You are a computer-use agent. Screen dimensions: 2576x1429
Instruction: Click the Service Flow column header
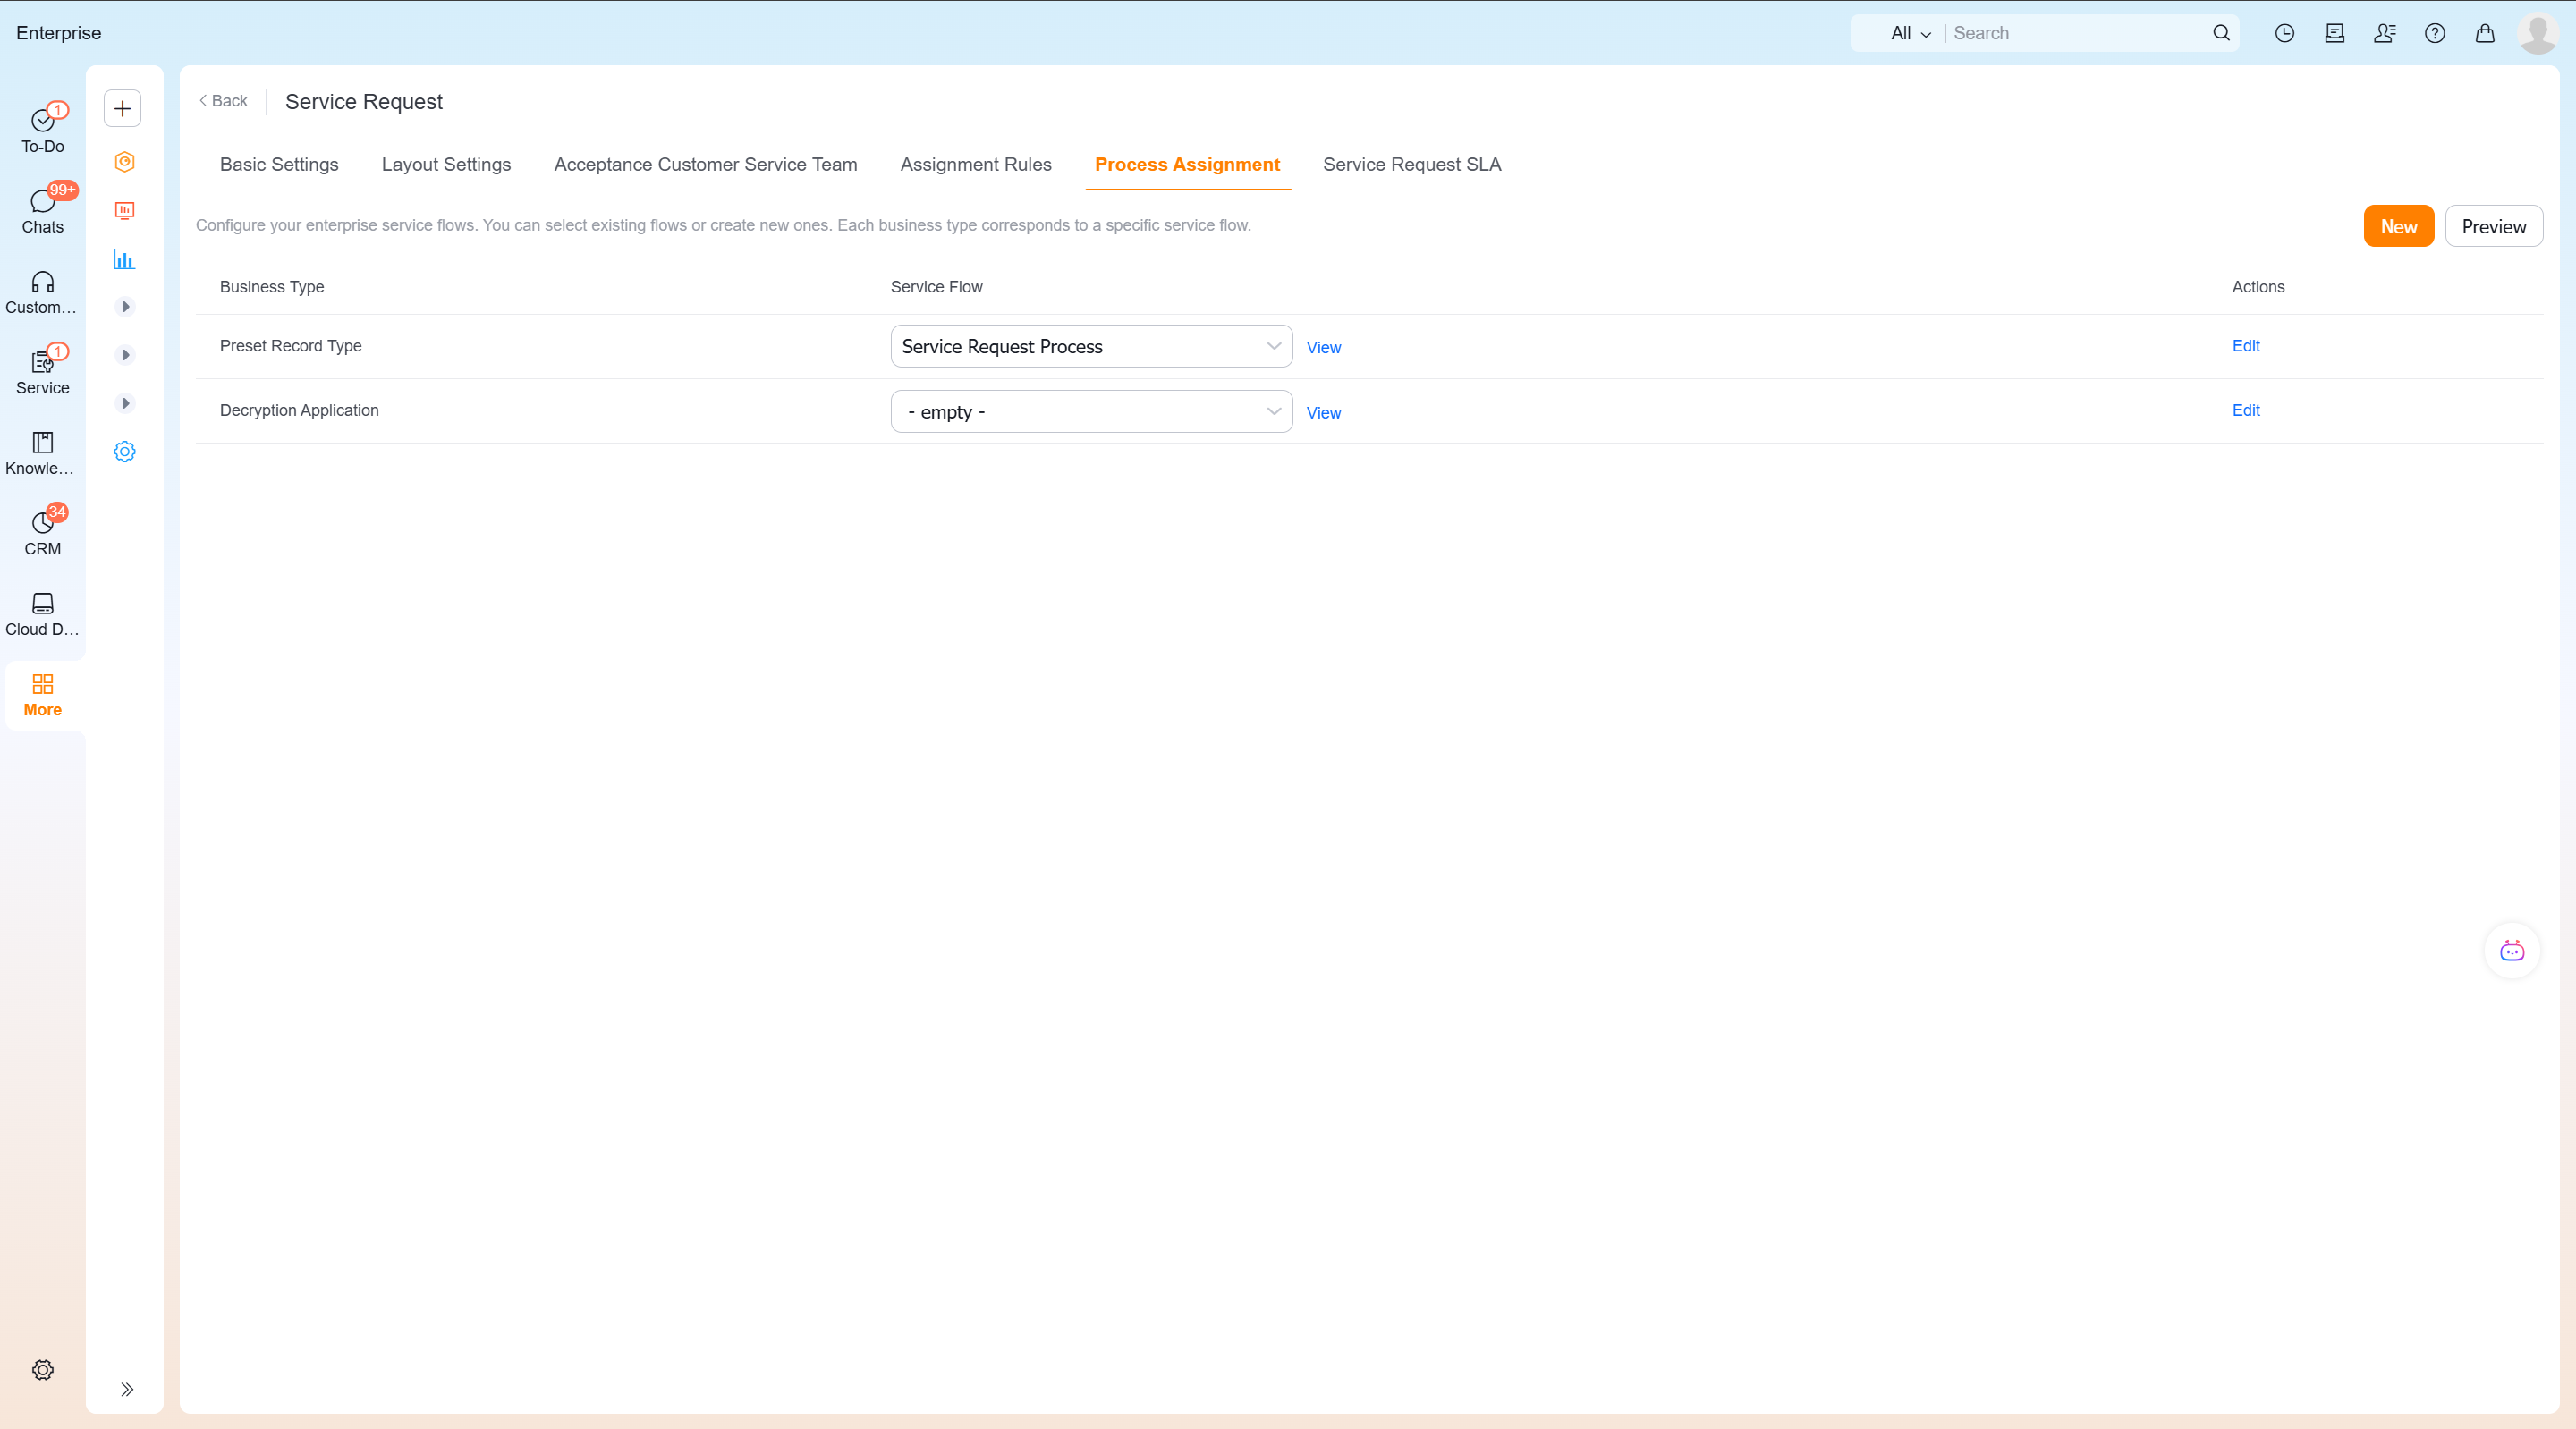pyautogui.click(x=936, y=286)
